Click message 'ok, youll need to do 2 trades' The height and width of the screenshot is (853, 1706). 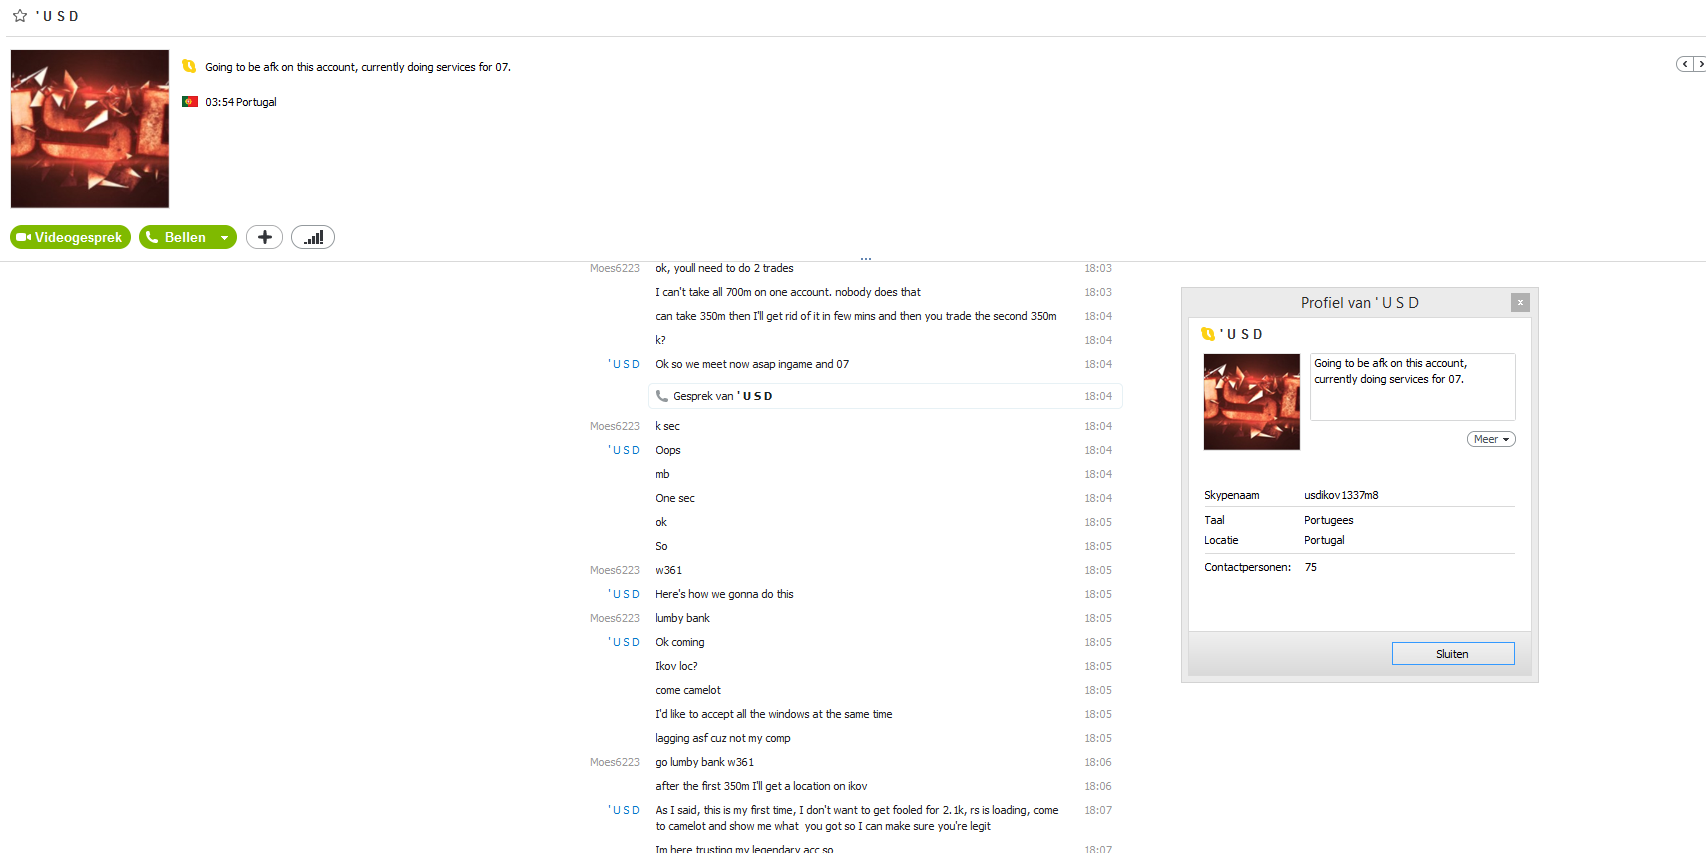(x=724, y=268)
